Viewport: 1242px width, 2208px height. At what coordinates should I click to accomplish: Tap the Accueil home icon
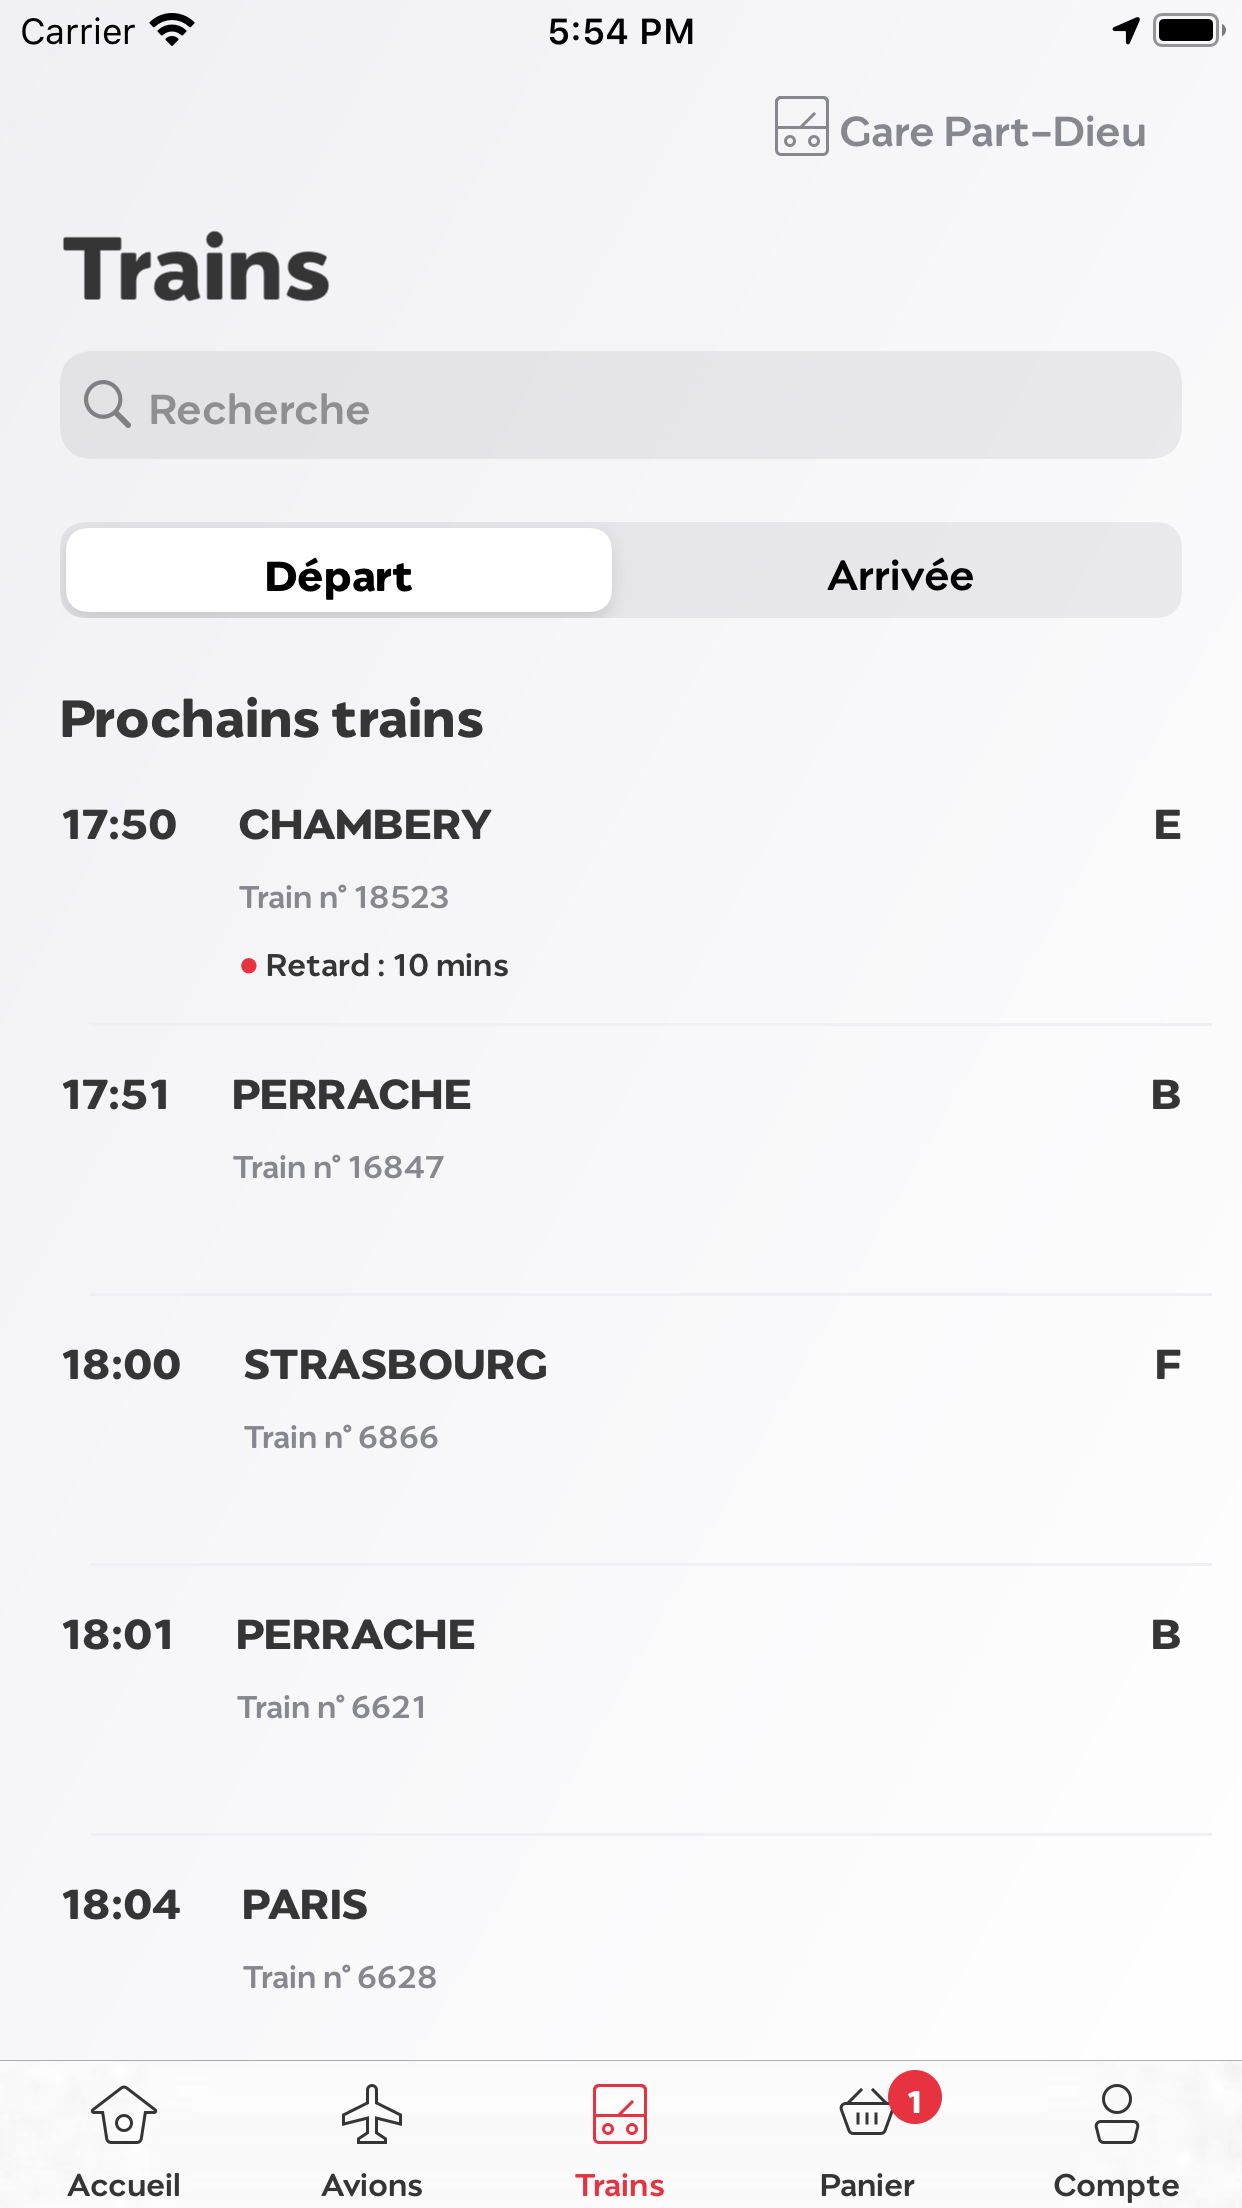124,2116
